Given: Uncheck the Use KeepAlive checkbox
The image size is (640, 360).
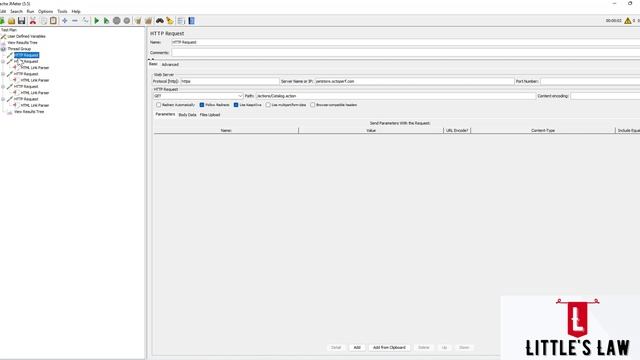Looking at the screenshot, I should pos(236,105).
